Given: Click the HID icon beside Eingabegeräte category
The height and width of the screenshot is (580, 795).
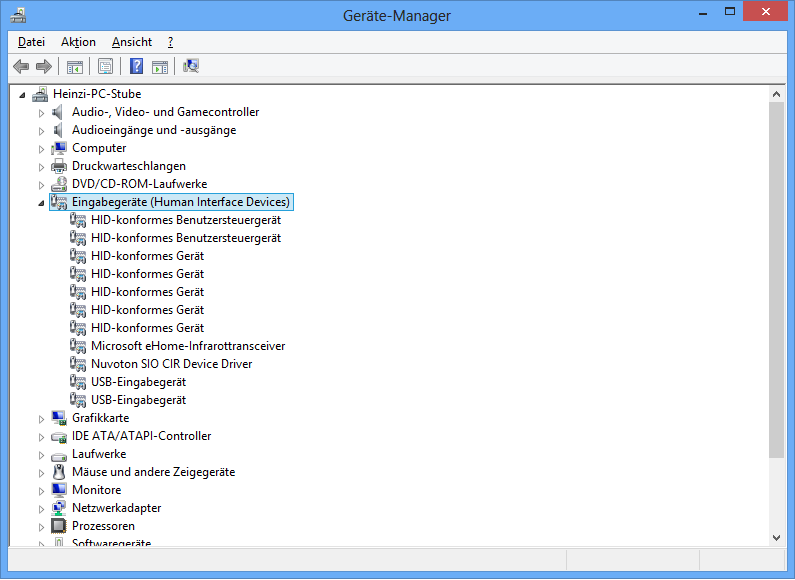Looking at the screenshot, I should 59,202.
